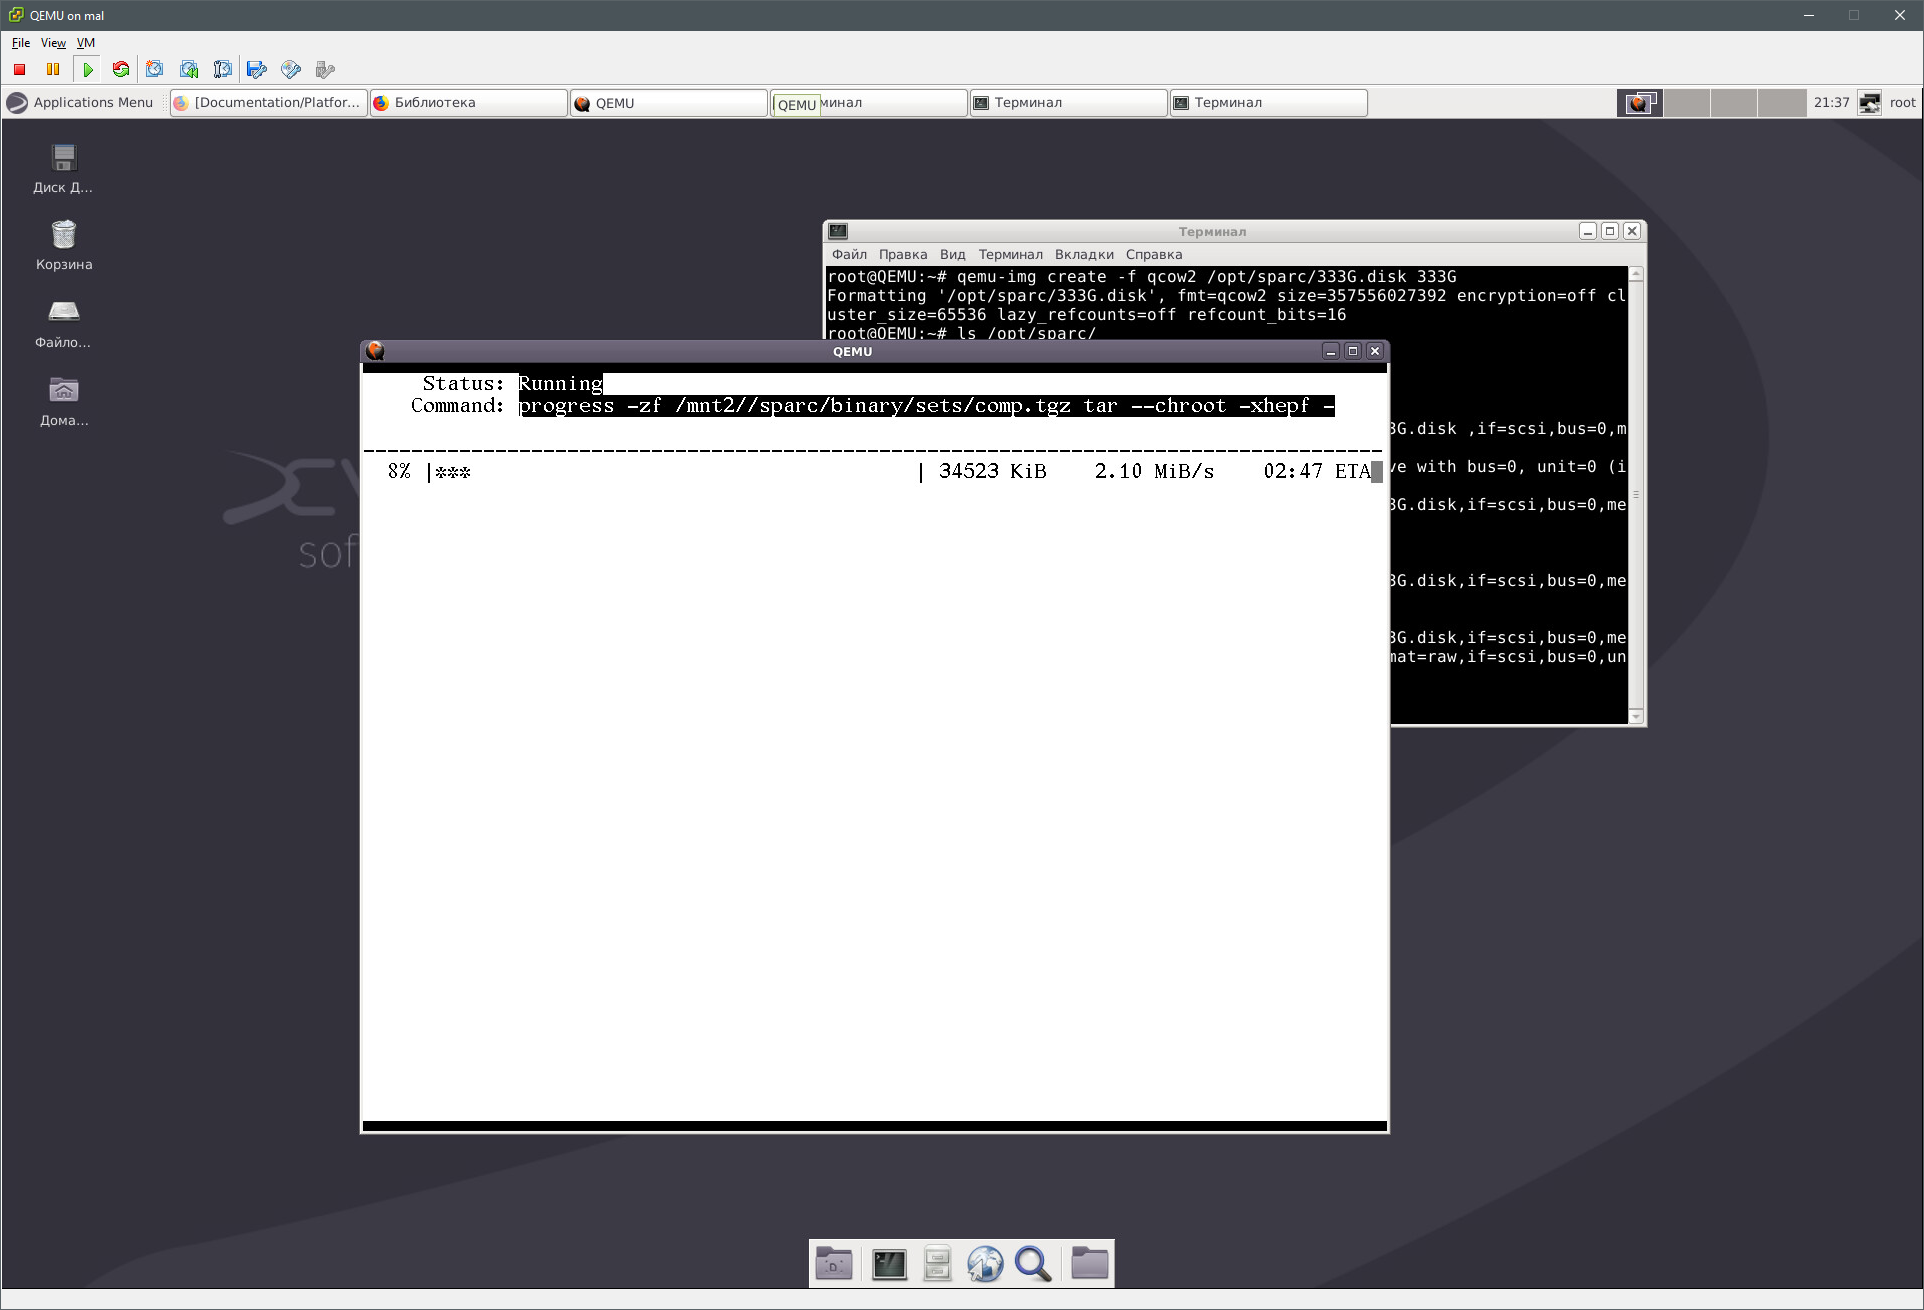Open the VM menu
Viewport: 1924px width, 1310px height.
(x=86, y=43)
